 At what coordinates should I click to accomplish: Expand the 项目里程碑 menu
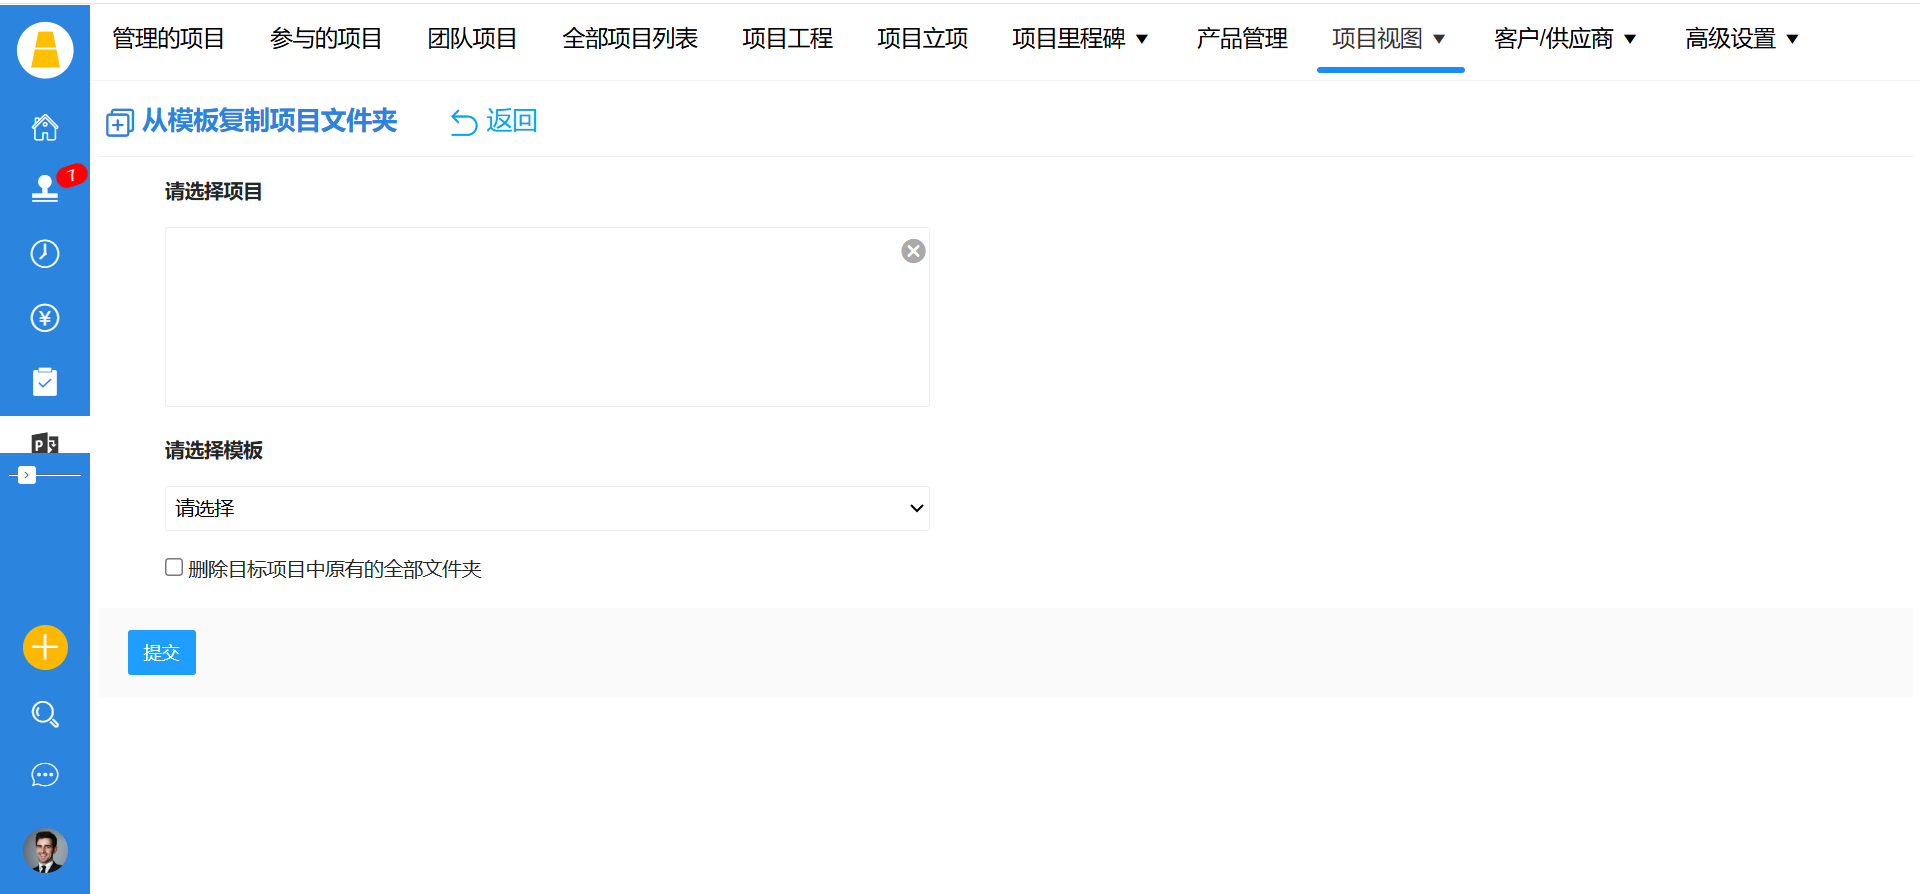(1080, 39)
